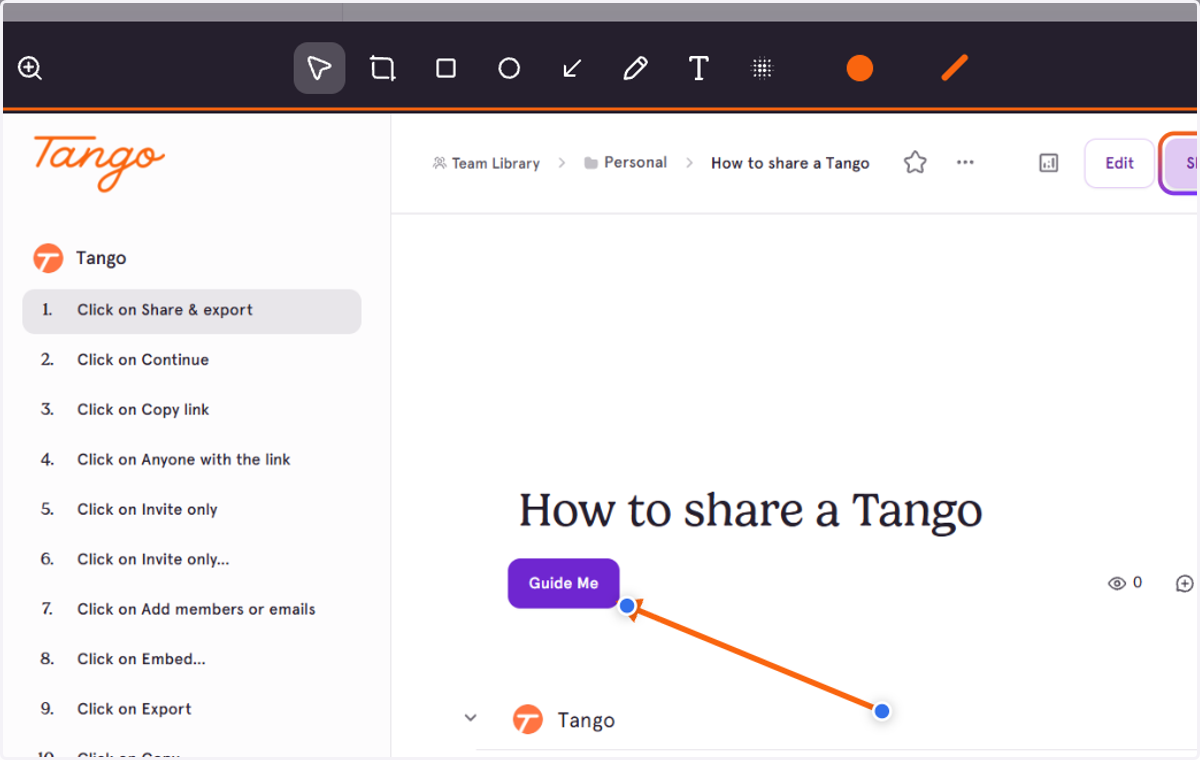Click the Edit button
The height and width of the screenshot is (760, 1200).
1120,163
